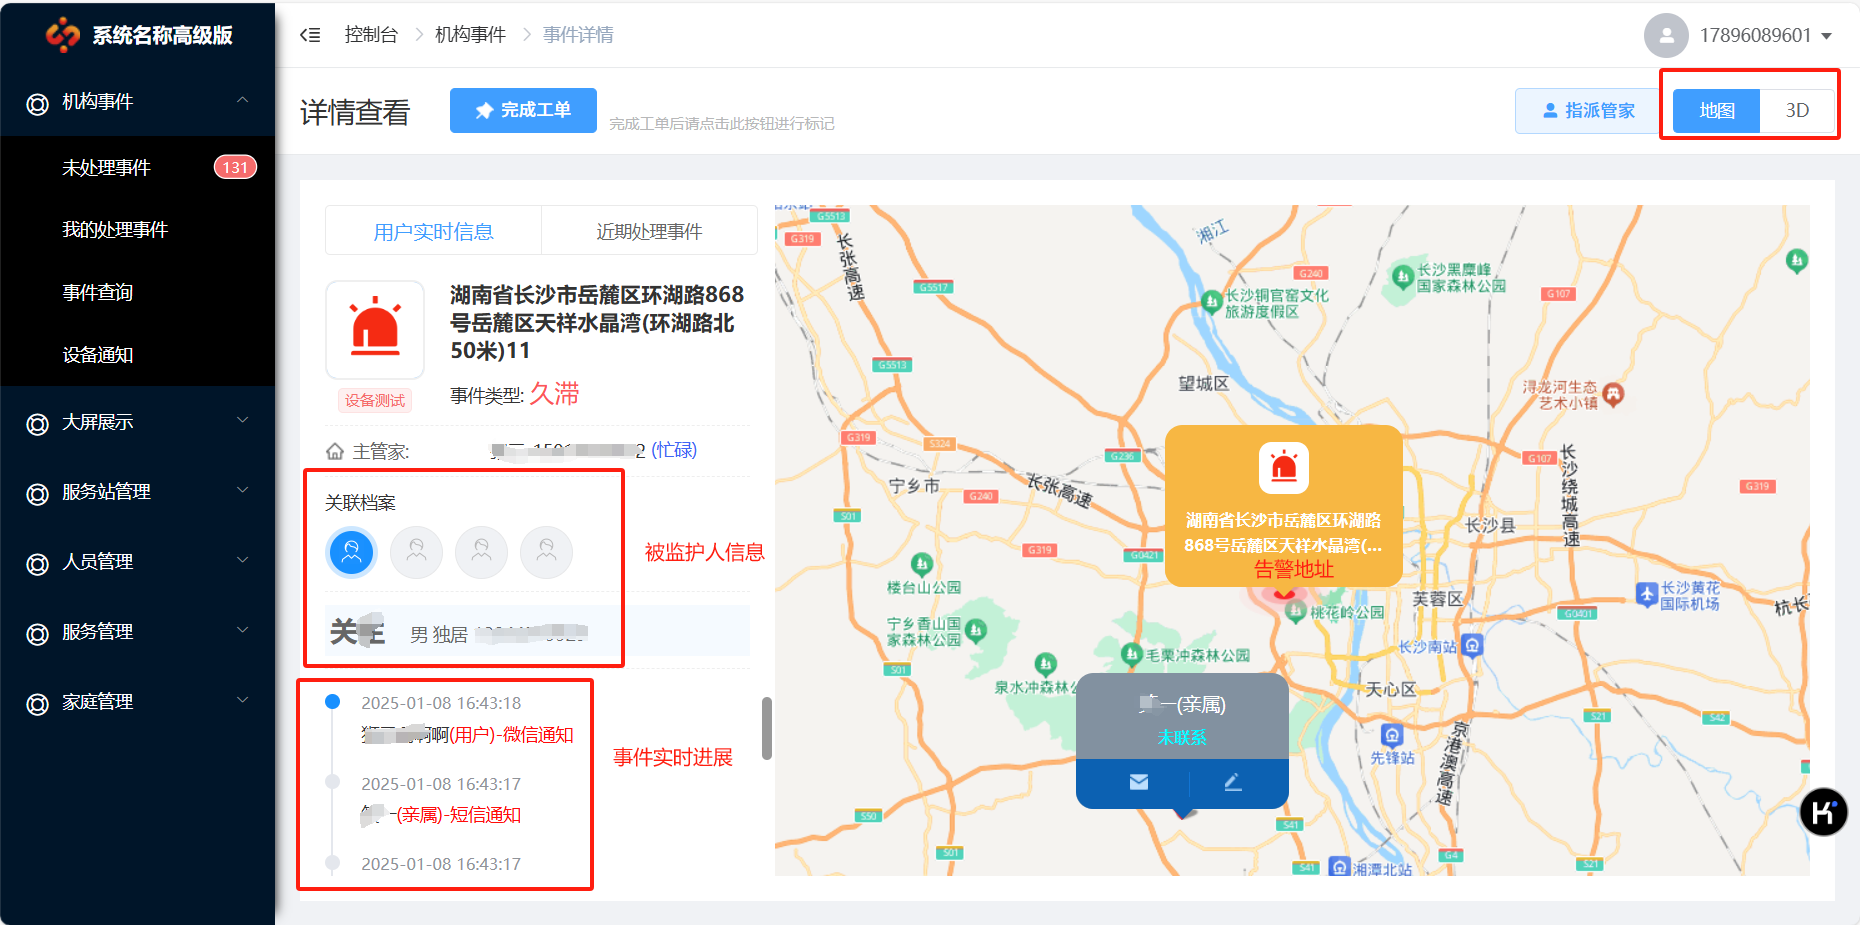The image size is (1860, 925).
Task: Switch to the 近期处理事件 tab
Action: [649, 230]
